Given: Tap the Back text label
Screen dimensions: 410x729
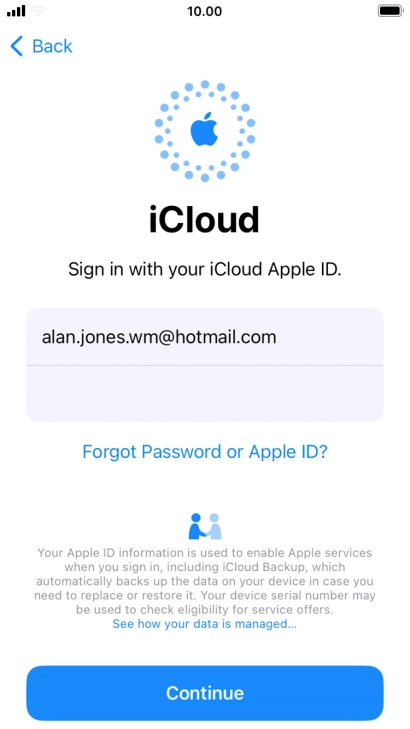Looking at the screenshot, I should click(x=52, y=46).
